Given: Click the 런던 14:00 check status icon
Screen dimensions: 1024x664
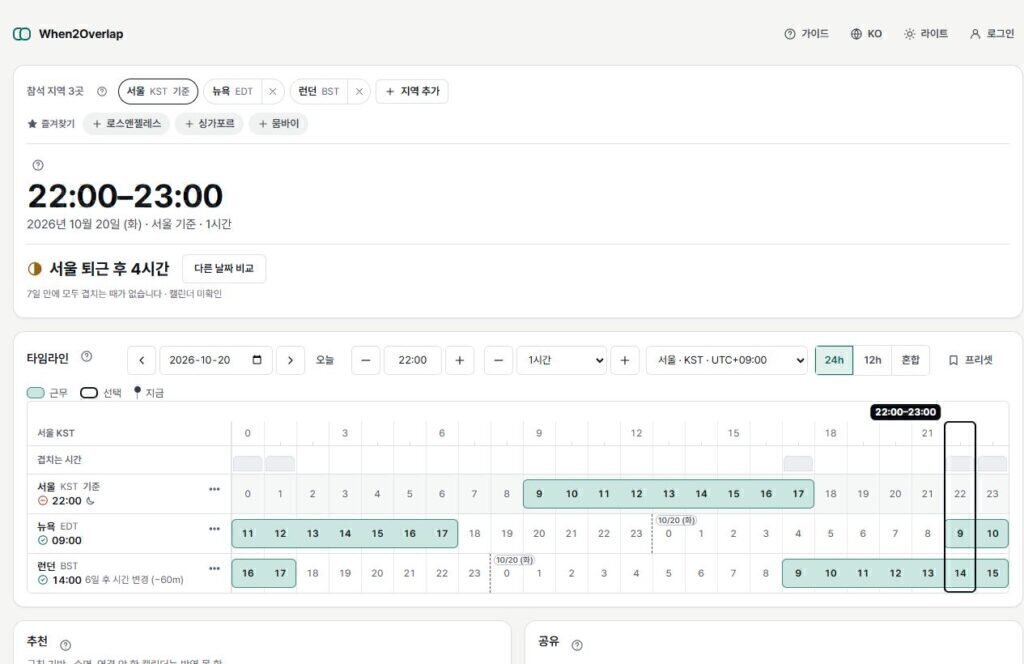Looking at the screenshot, I should click(42, 580).
